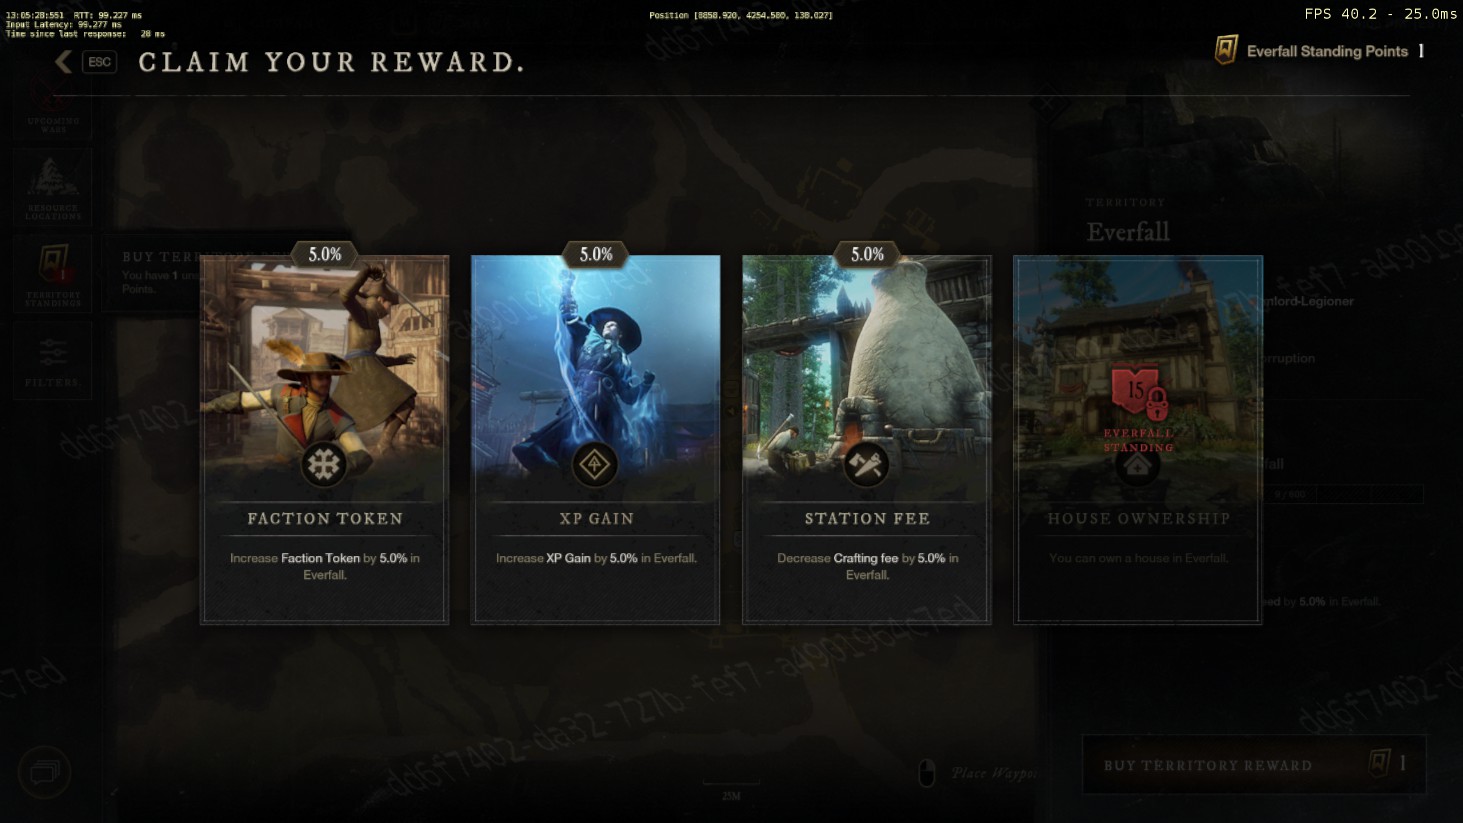Image resolution: width=1463 pixels, height=823 pixels.
Task: Click the Everfall Standing Points badge icon
Action: 1225,50
